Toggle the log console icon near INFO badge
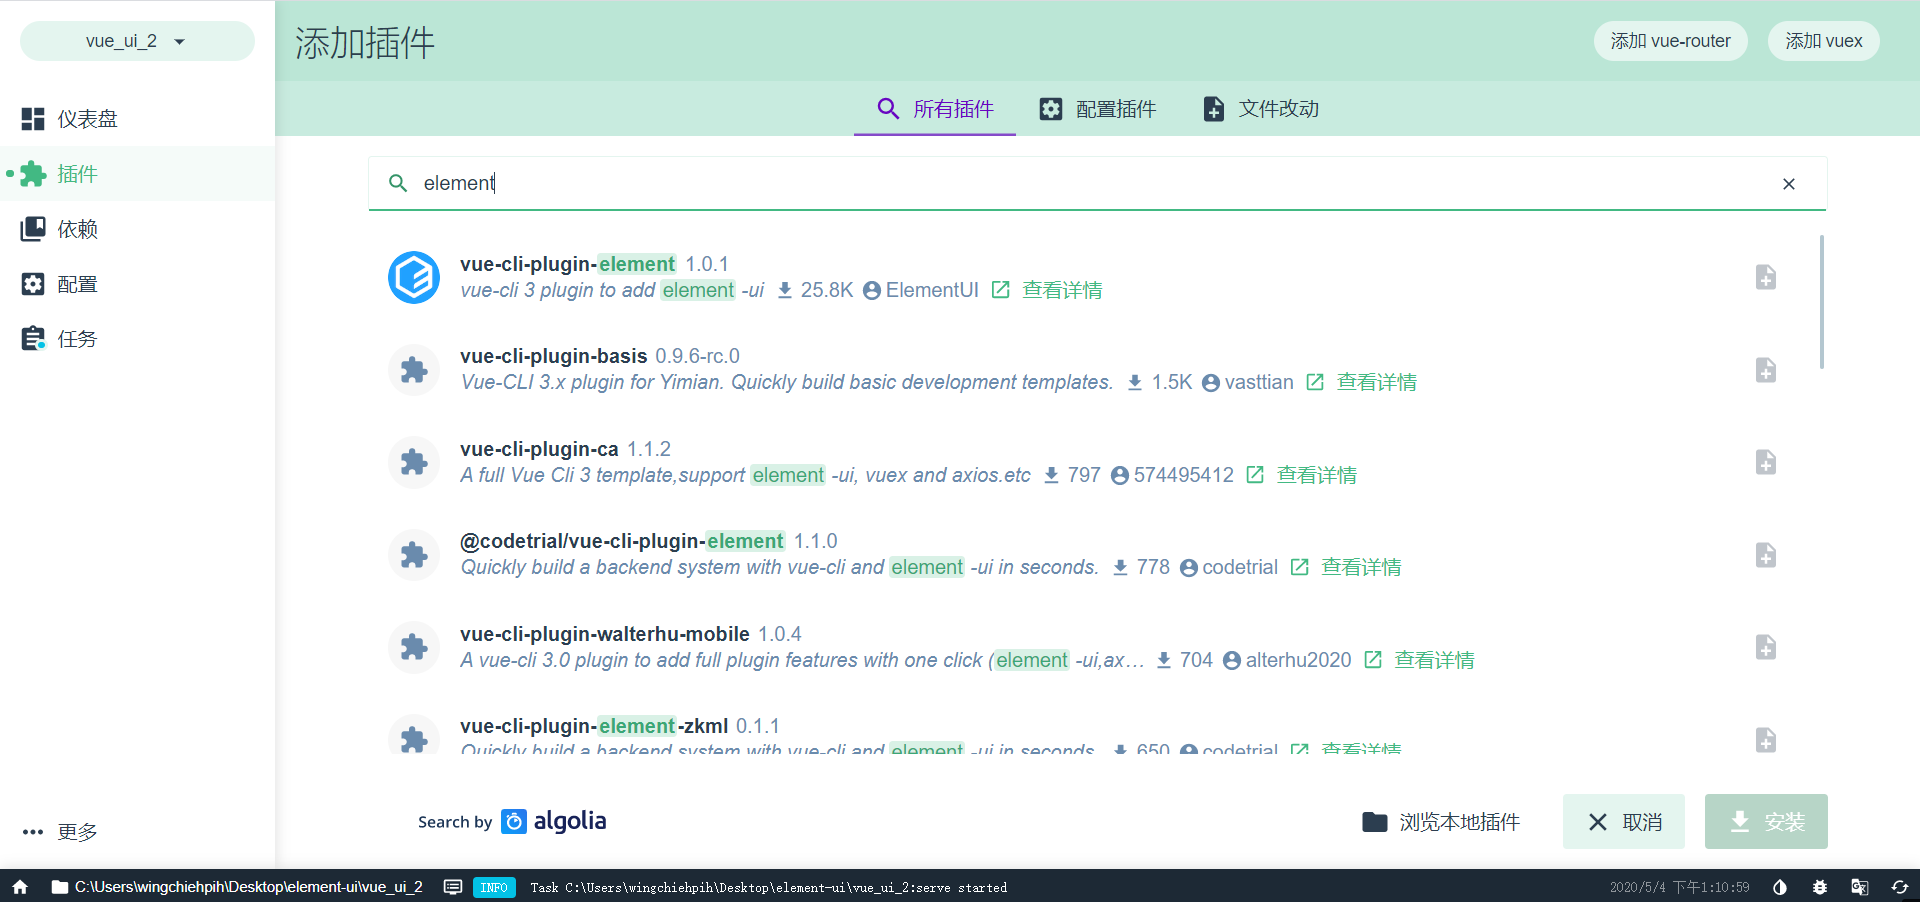This screenshot has width=1920, height=902. click(x=453, y=887)
